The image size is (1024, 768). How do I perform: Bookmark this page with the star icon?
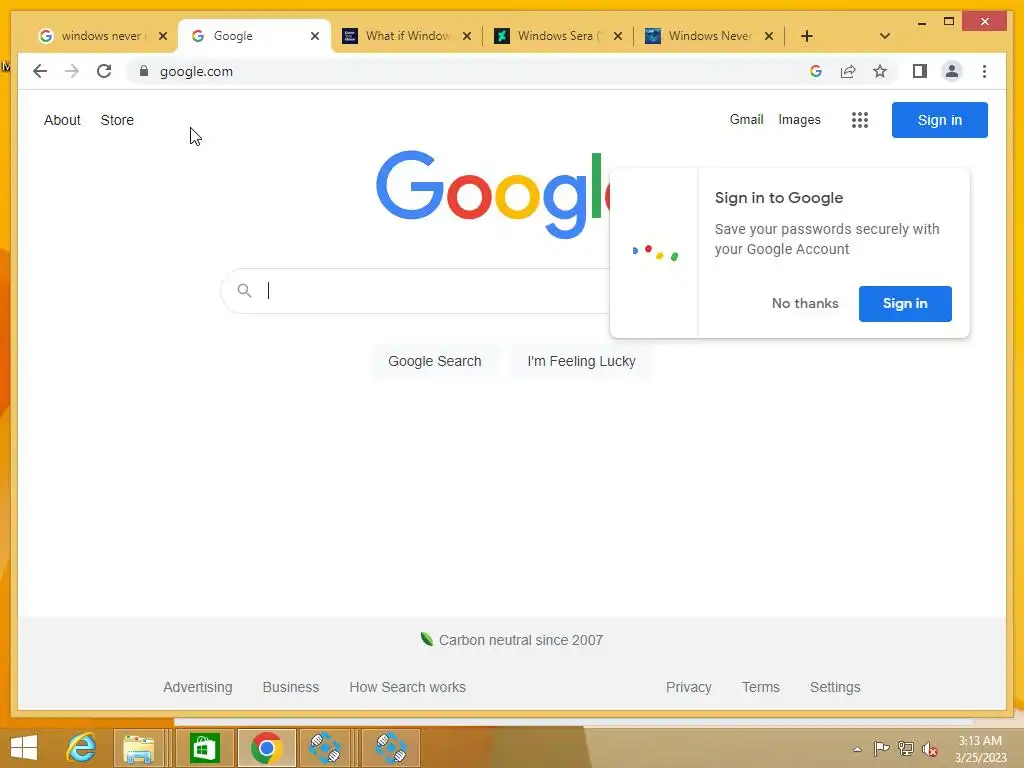point(880,71)
